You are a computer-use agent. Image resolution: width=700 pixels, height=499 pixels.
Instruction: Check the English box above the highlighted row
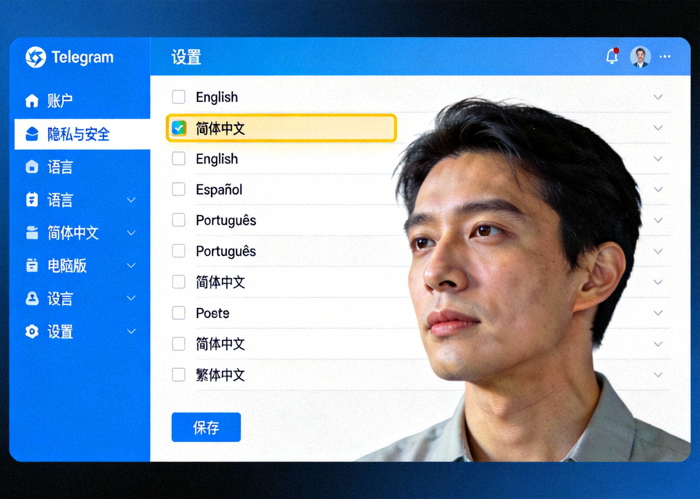pyautogui.click(x=179, y=97)
